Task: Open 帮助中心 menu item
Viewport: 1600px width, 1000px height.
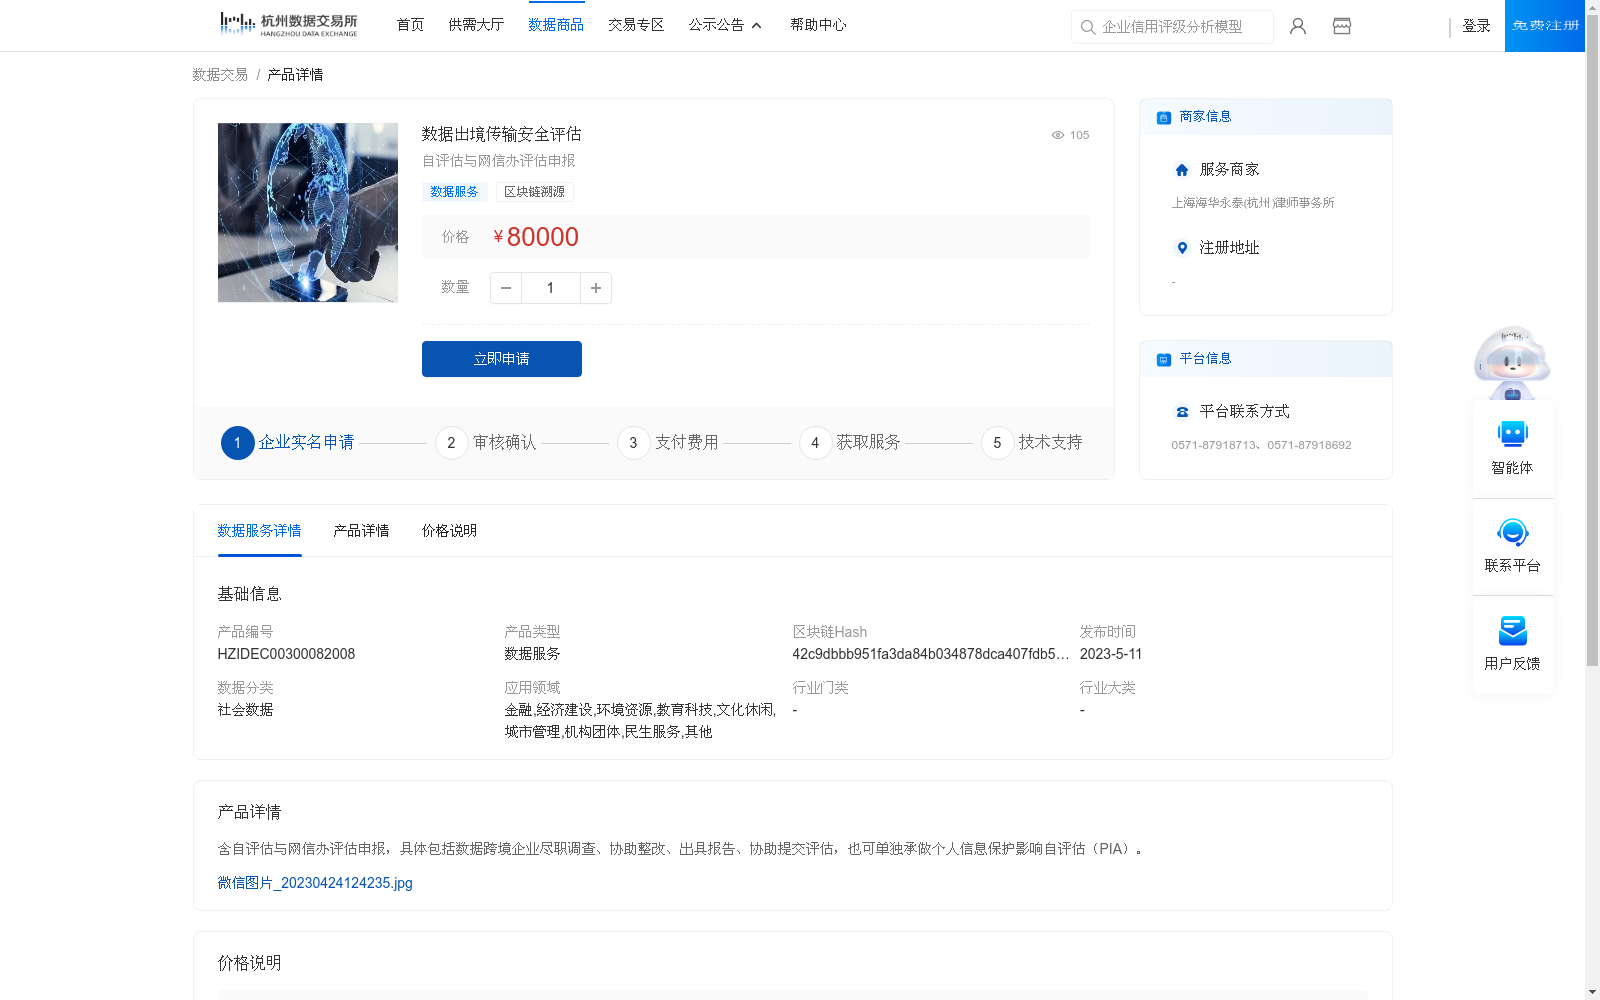Action: [x=818, y=25]
